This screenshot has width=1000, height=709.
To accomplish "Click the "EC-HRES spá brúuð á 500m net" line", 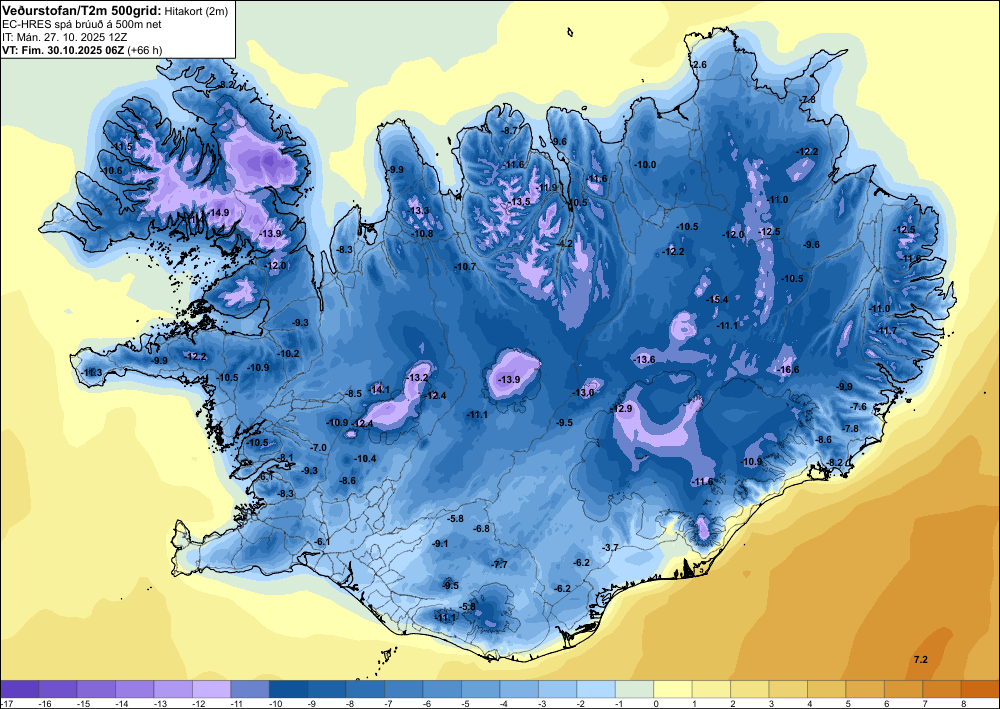I will [x=81, y=24].
